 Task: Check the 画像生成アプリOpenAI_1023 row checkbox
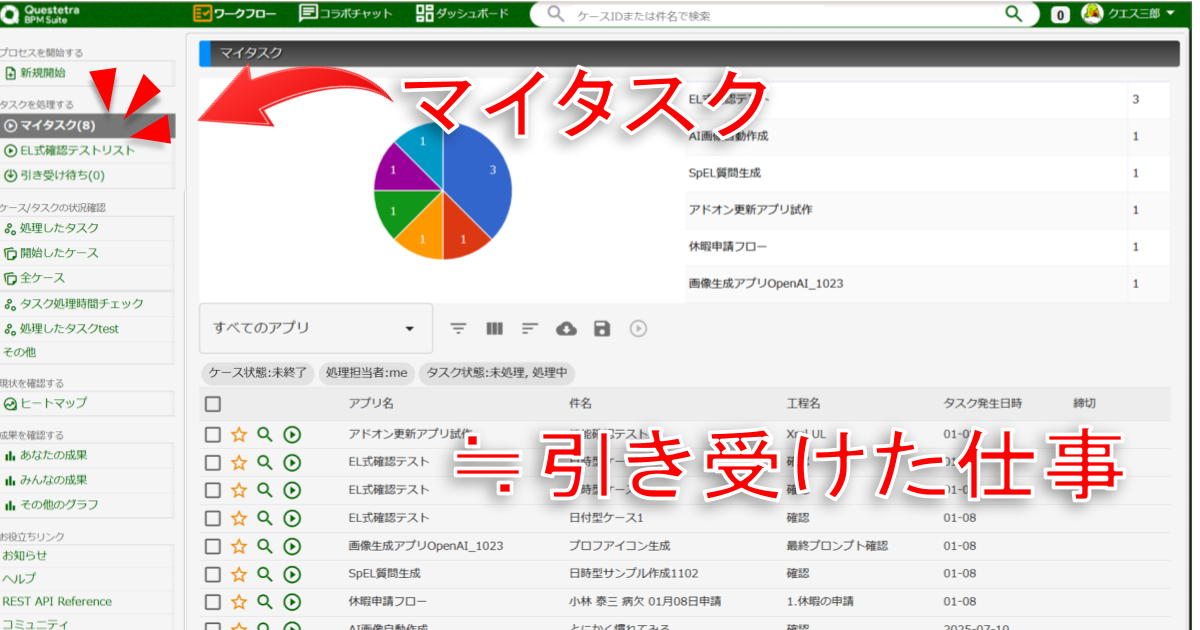212,546
